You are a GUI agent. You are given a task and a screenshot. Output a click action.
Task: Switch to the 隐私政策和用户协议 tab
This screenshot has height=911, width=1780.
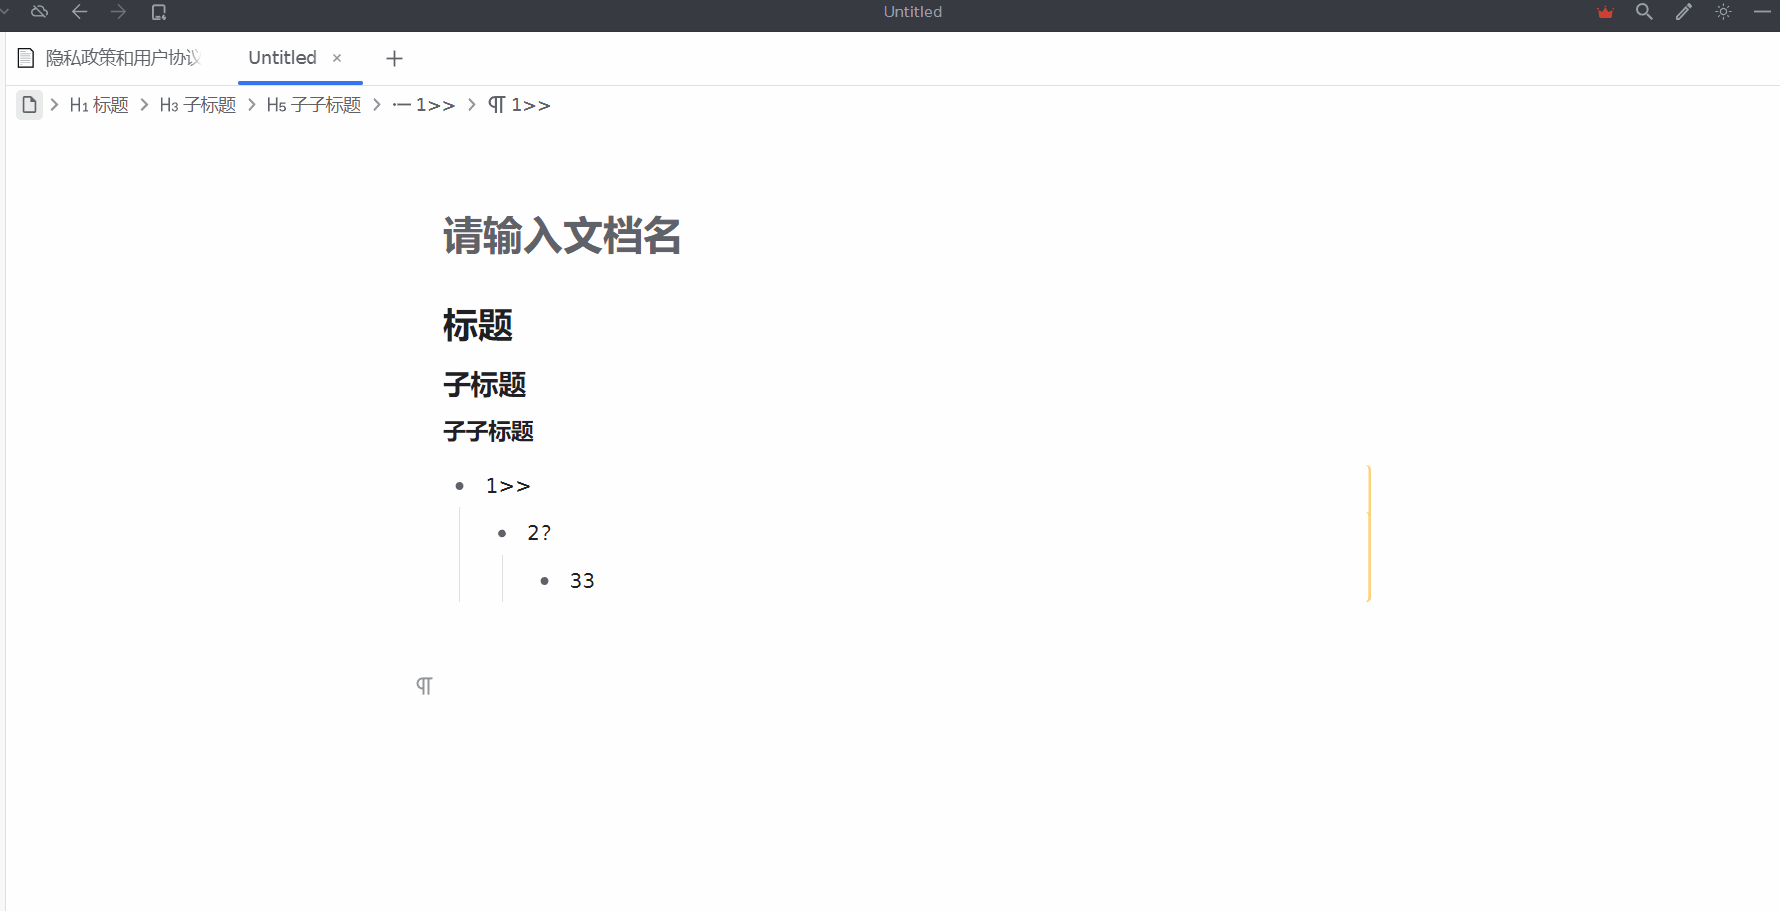(x=110, y=58)
